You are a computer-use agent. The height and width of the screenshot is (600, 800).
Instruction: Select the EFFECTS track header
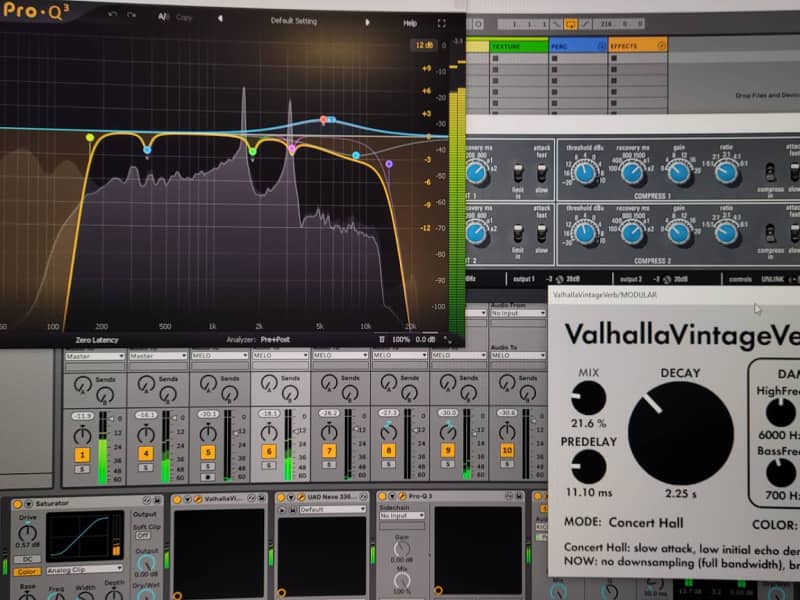[x=638, y=45]
